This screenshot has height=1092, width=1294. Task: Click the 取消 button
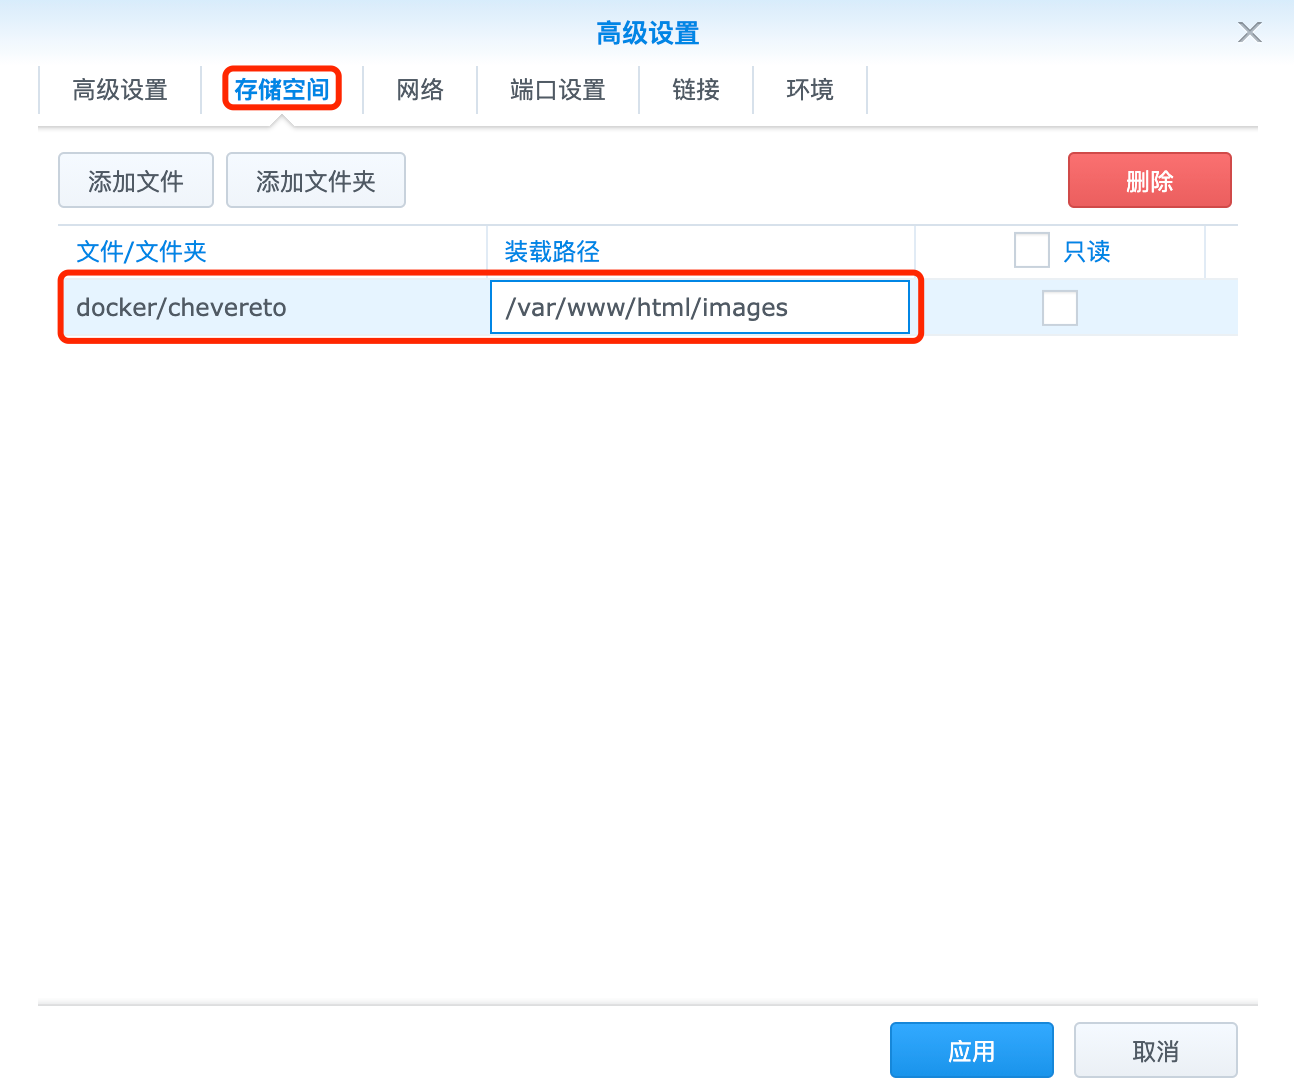1155,1051
